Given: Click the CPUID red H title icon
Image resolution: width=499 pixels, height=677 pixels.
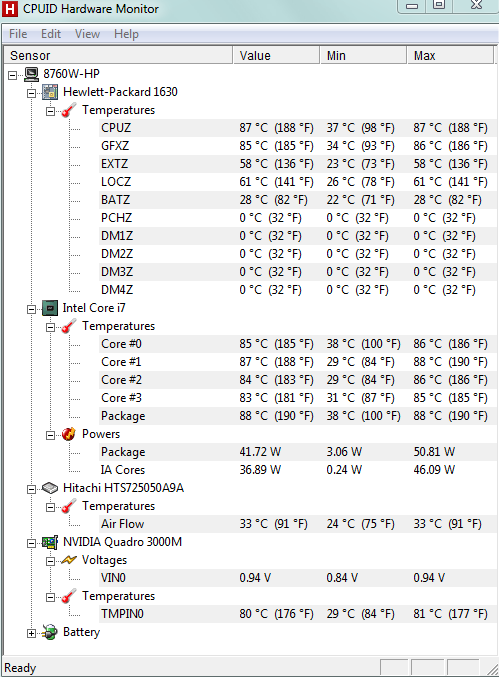Looking at the screenshot, I should click(10, 9).
